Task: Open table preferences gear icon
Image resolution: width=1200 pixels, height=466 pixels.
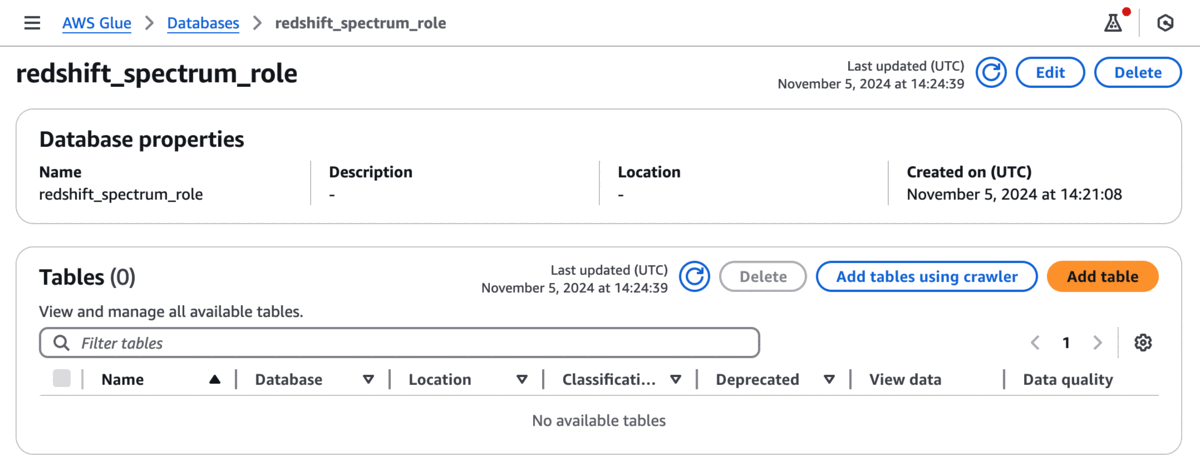Action: (x=1143, y=343)
